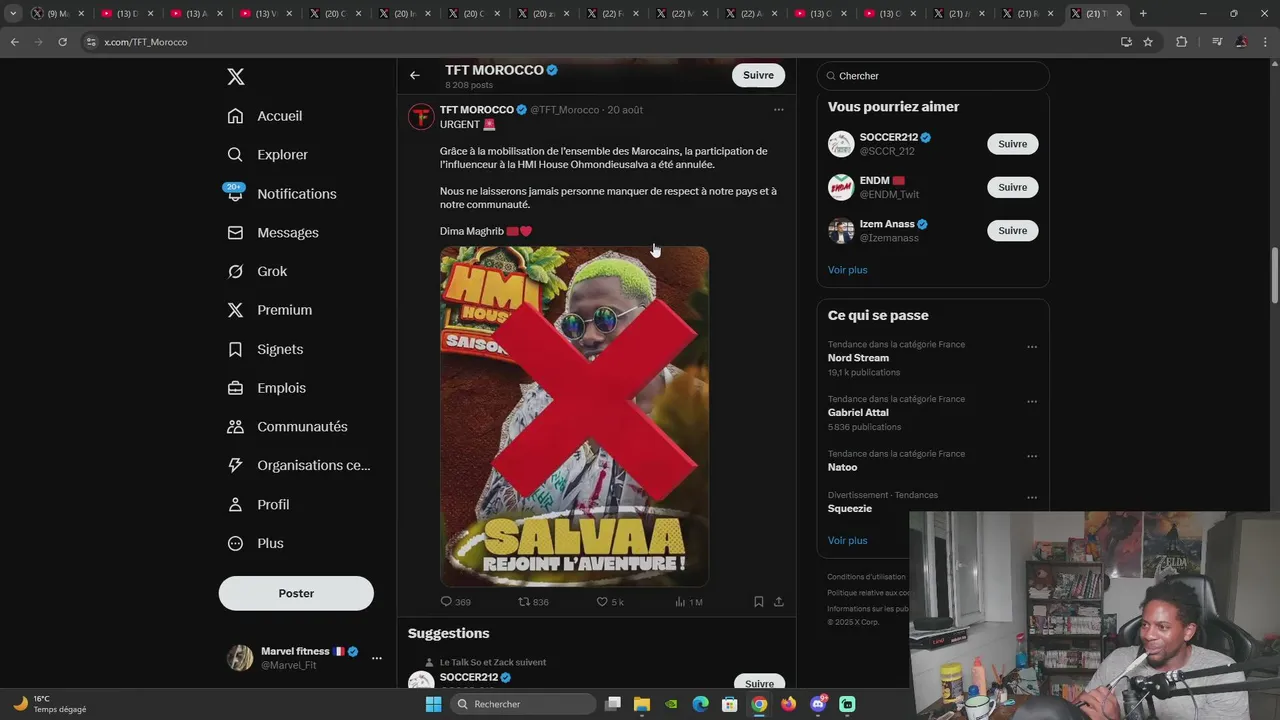Open File Explorer from taskbar

[642, 704]
